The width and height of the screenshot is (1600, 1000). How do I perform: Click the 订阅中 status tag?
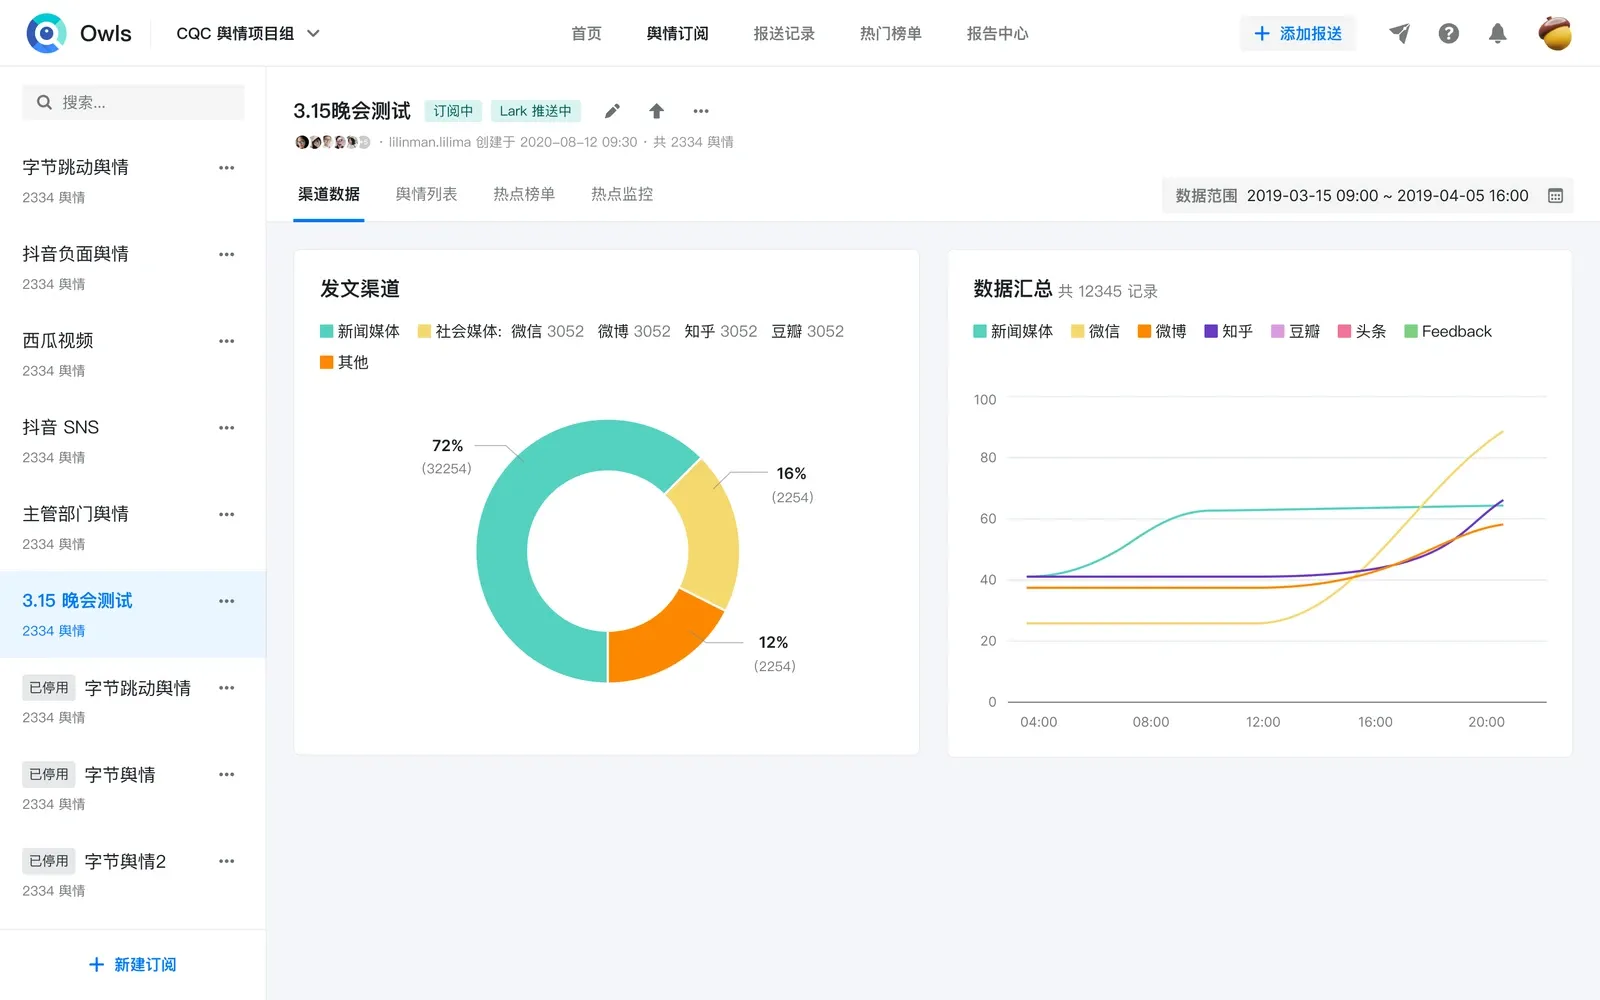click(453, 111)
